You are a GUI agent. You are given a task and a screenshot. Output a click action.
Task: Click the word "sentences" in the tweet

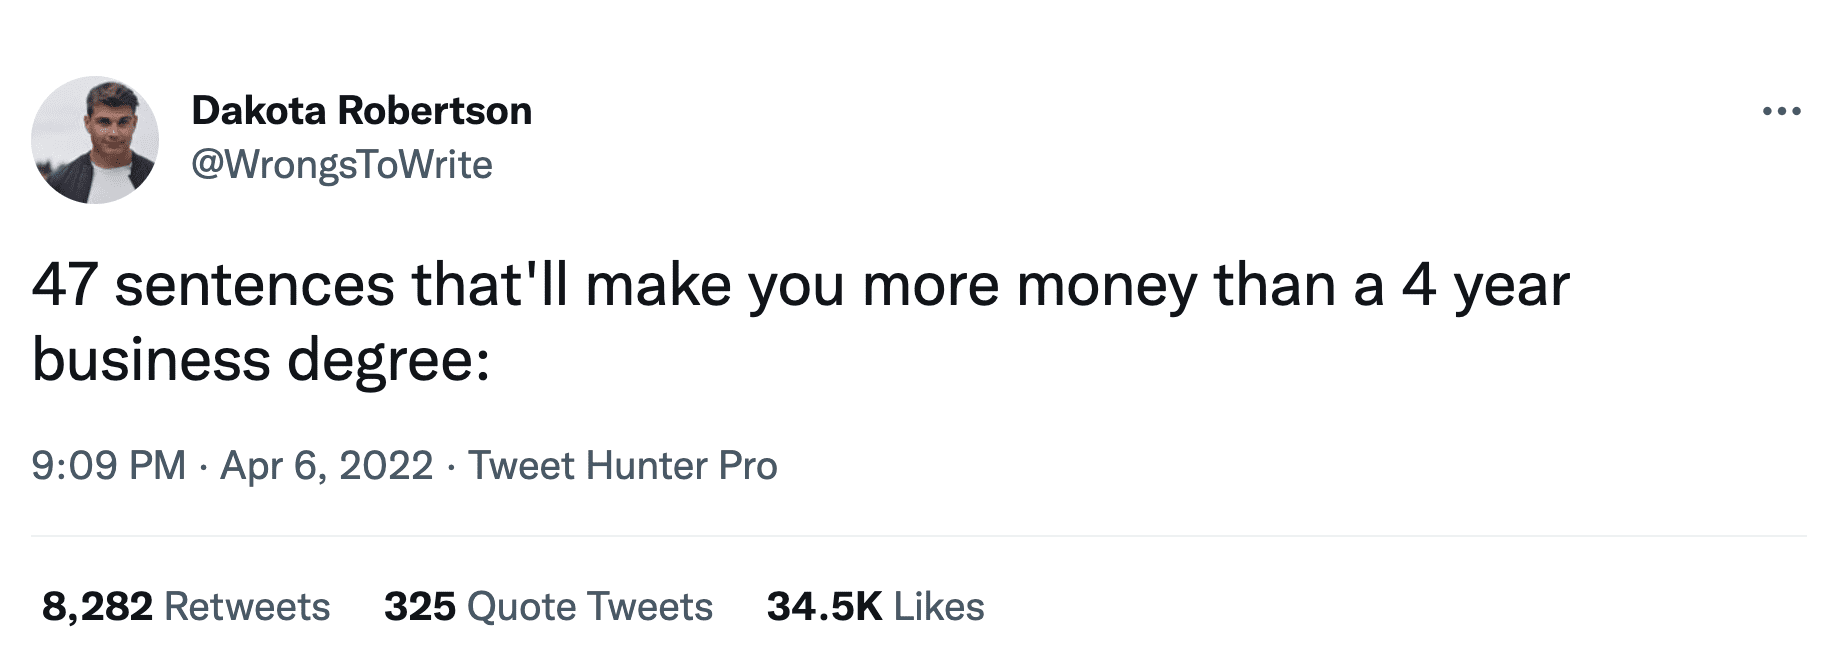[255, 285]
